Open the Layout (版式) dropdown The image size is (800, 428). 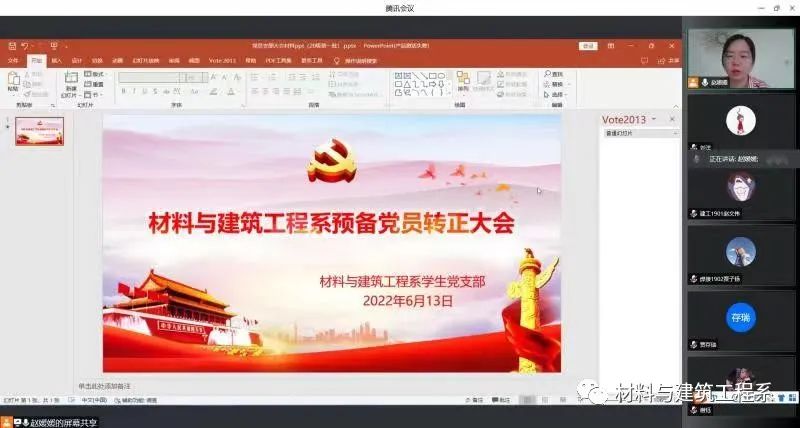click(94, 74)
